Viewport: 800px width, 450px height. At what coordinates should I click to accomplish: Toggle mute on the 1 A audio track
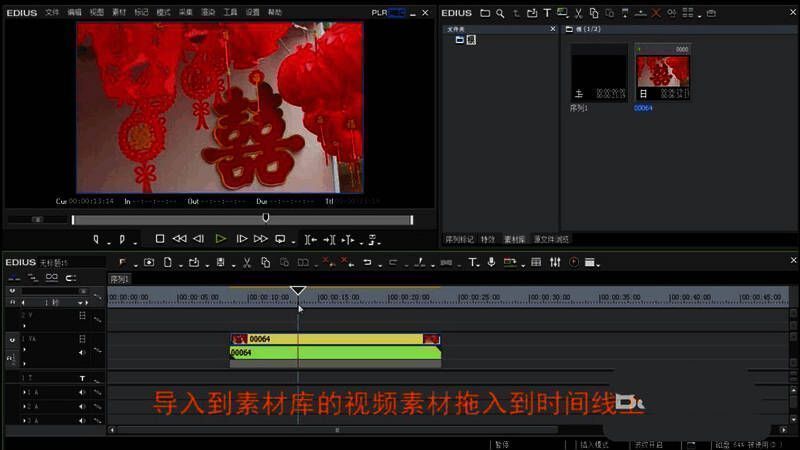pyautogui.click(x=82, y=392)
